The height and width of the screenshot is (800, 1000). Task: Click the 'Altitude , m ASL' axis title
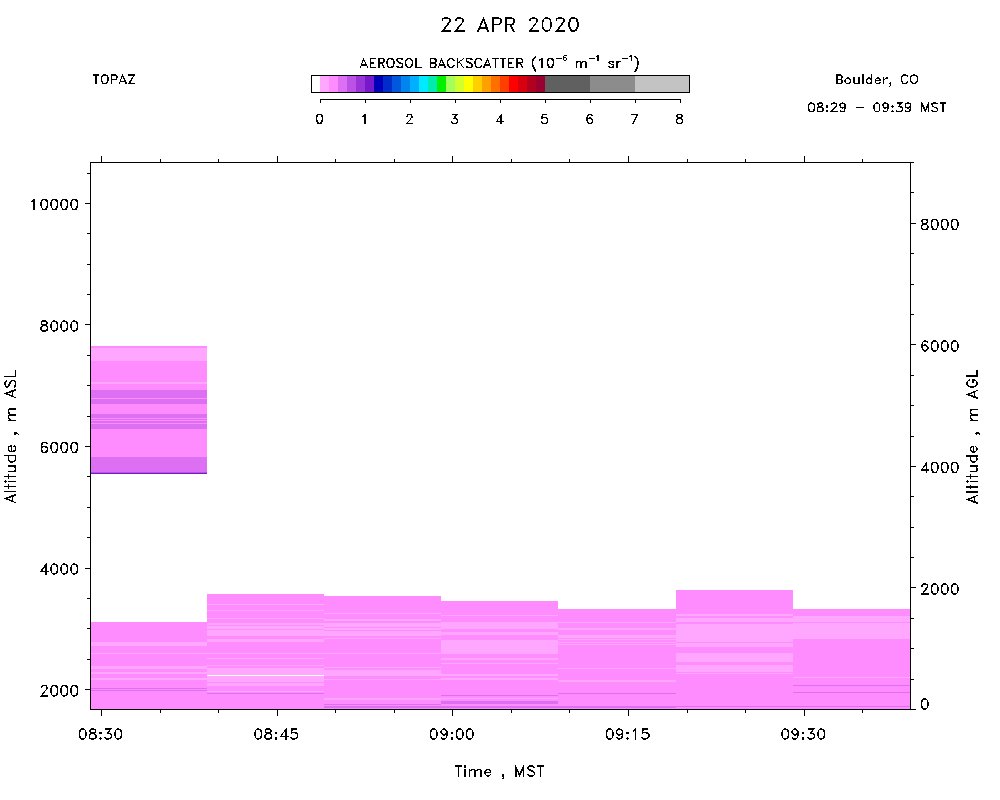tap(11, 436)
